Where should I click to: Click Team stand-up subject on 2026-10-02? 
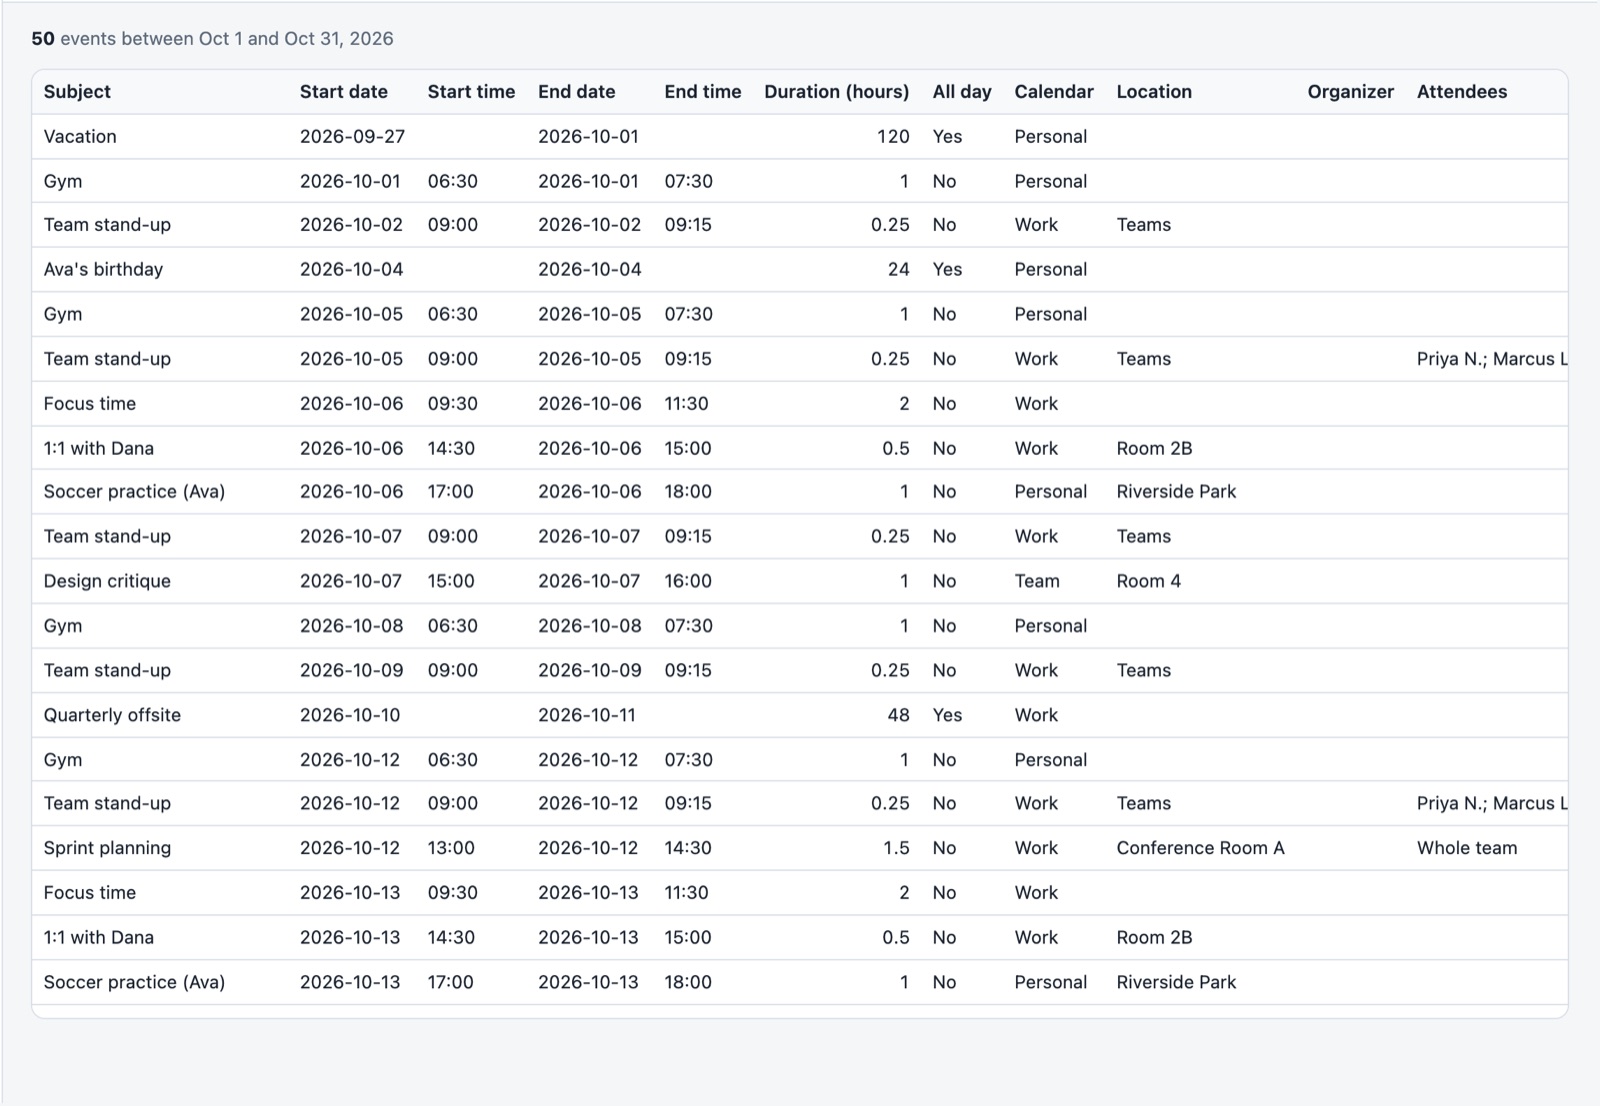[107, 226]
